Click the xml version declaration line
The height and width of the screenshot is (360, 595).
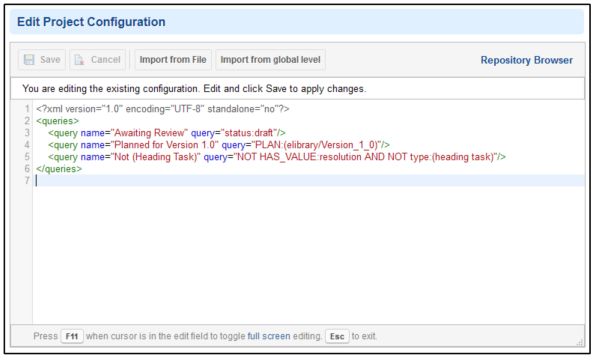pos(163,109)
